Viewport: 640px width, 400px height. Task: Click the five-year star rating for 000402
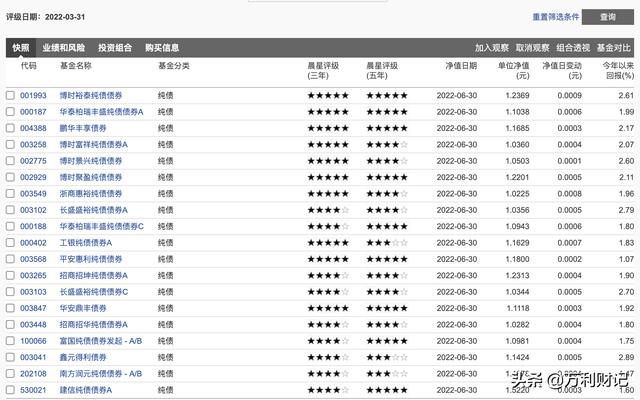click(x=387, y=243)
